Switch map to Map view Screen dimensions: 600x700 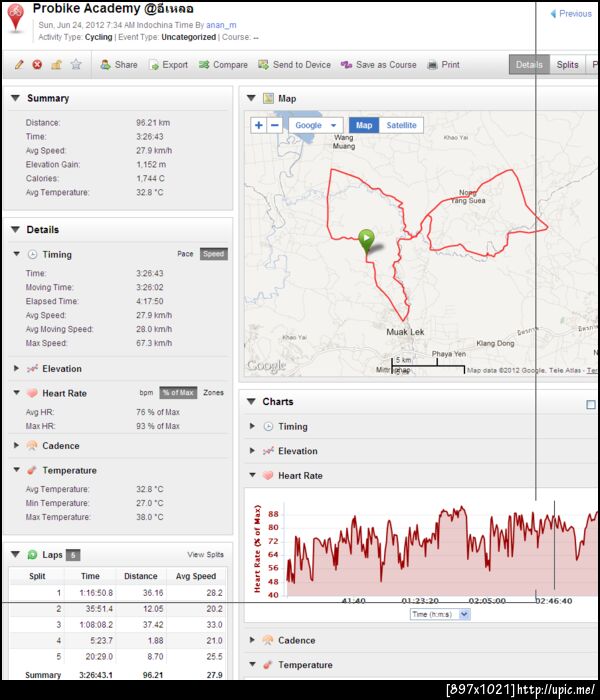tap(364, 125)
